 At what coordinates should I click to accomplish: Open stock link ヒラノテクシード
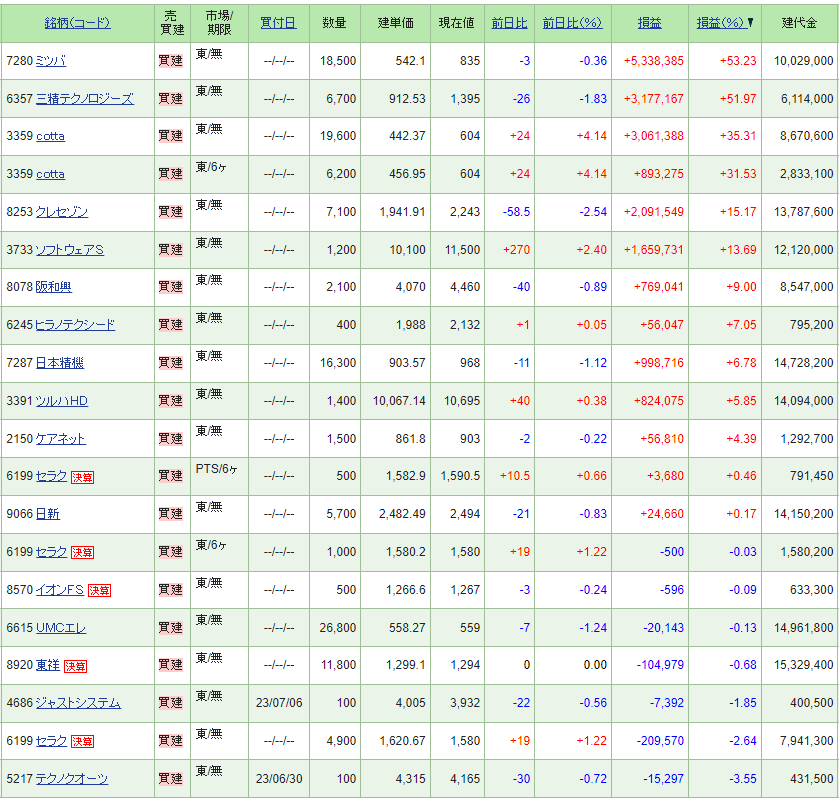(75, 325)
